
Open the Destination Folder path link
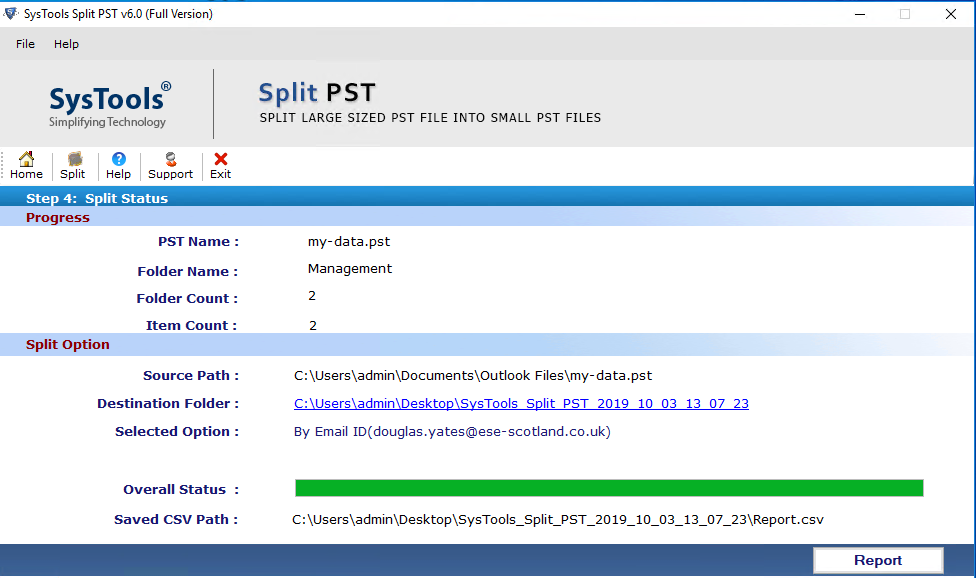tap(521, 404)
